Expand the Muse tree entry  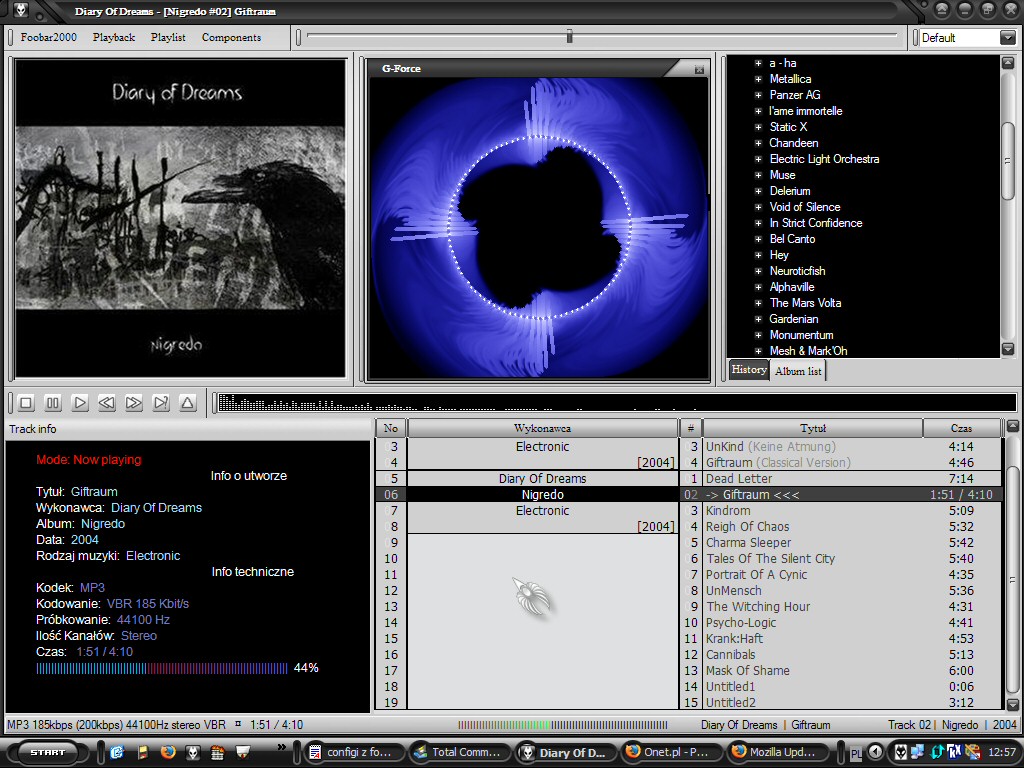coord(758,175)
